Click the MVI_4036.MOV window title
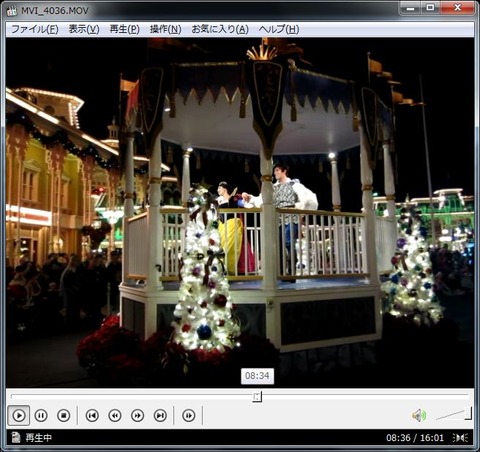Viewport: 480px width, 452px height. (x=55, y=11)
